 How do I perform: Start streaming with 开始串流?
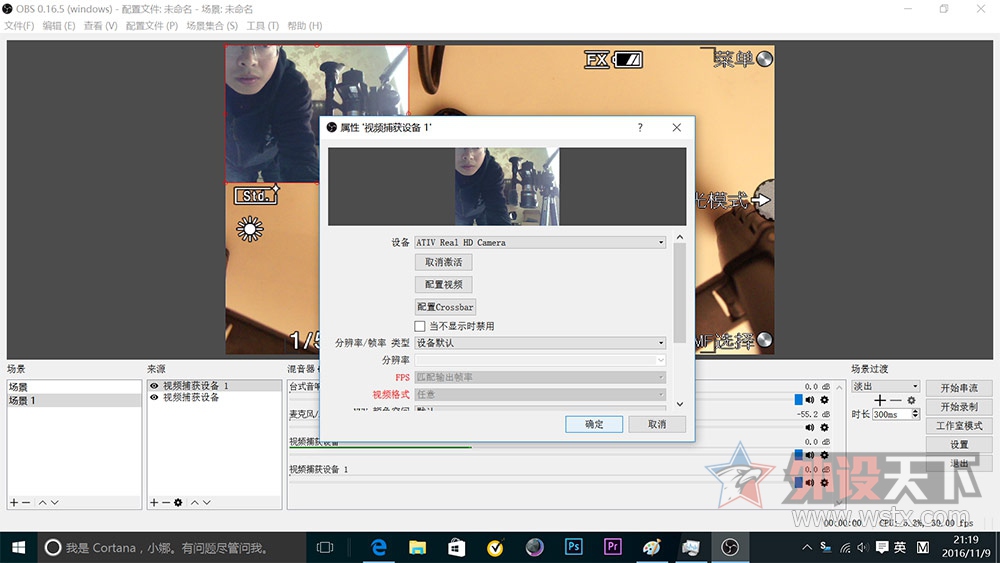959,388
